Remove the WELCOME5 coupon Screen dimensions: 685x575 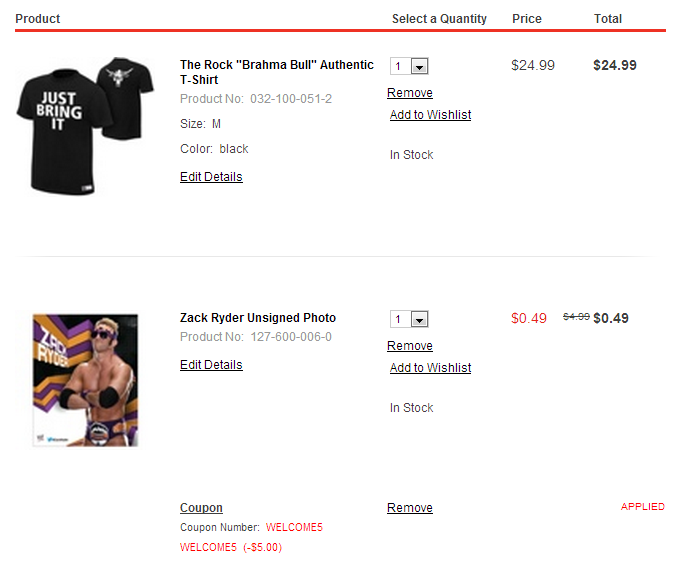410,508
